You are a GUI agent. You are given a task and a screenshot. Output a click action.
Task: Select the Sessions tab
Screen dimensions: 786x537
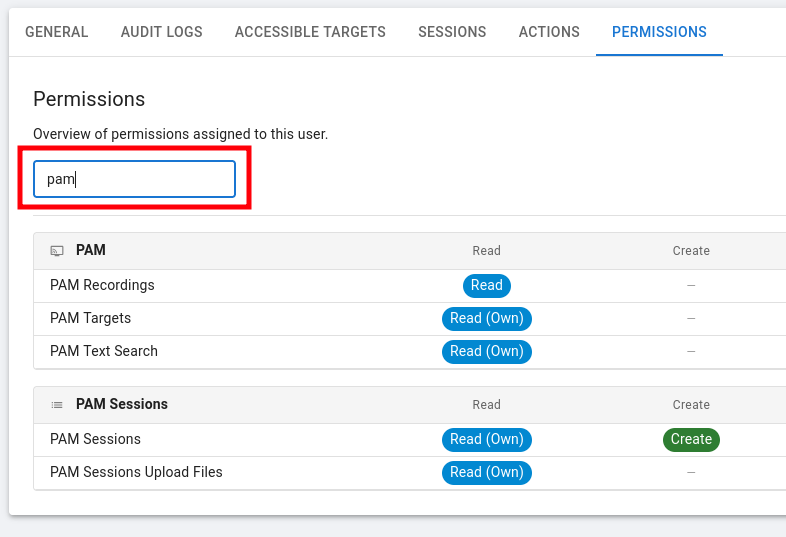[452, 32]
